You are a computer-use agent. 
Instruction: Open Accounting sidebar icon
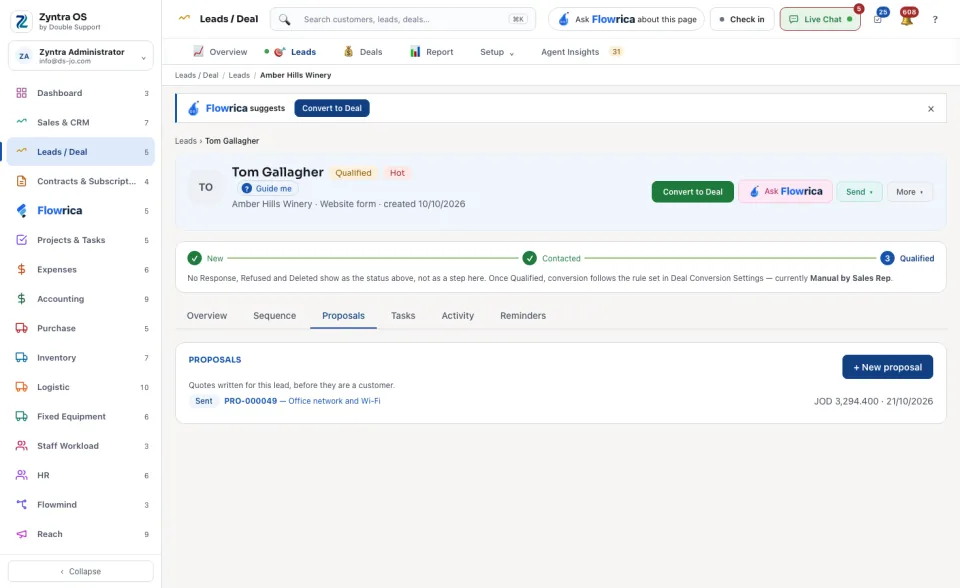(21, 299)
